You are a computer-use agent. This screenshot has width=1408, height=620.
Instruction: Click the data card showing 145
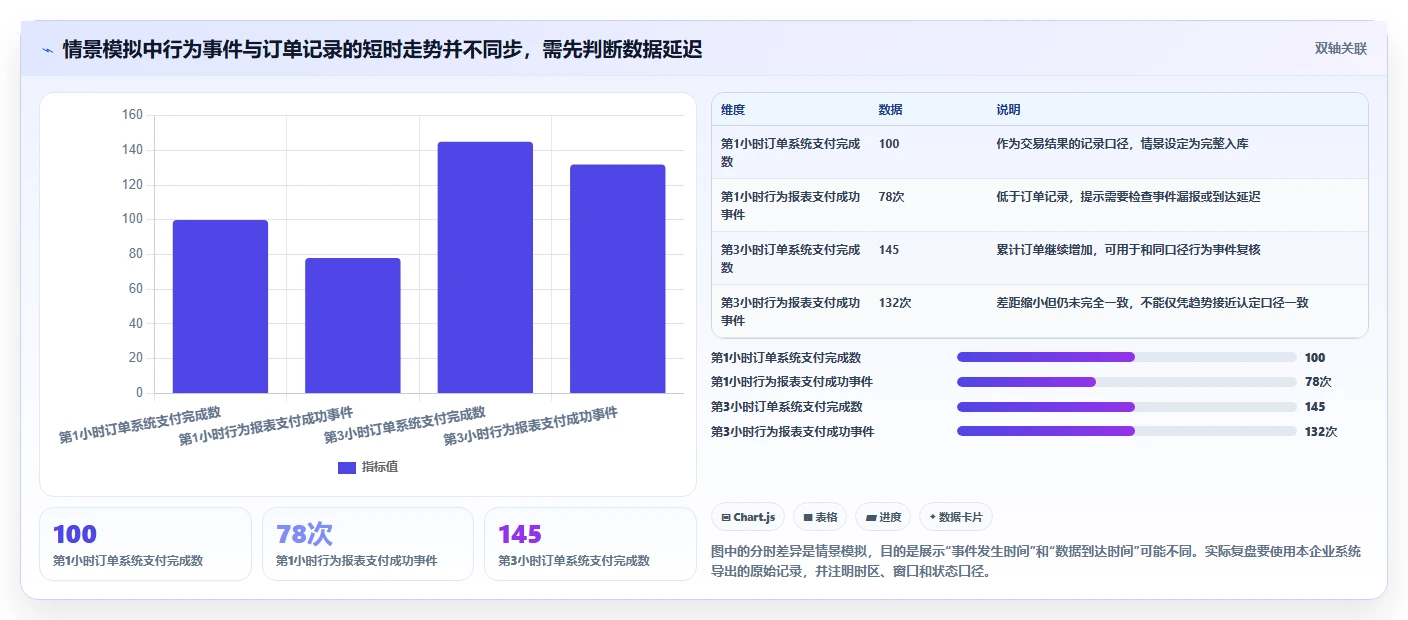click(590, 544)
